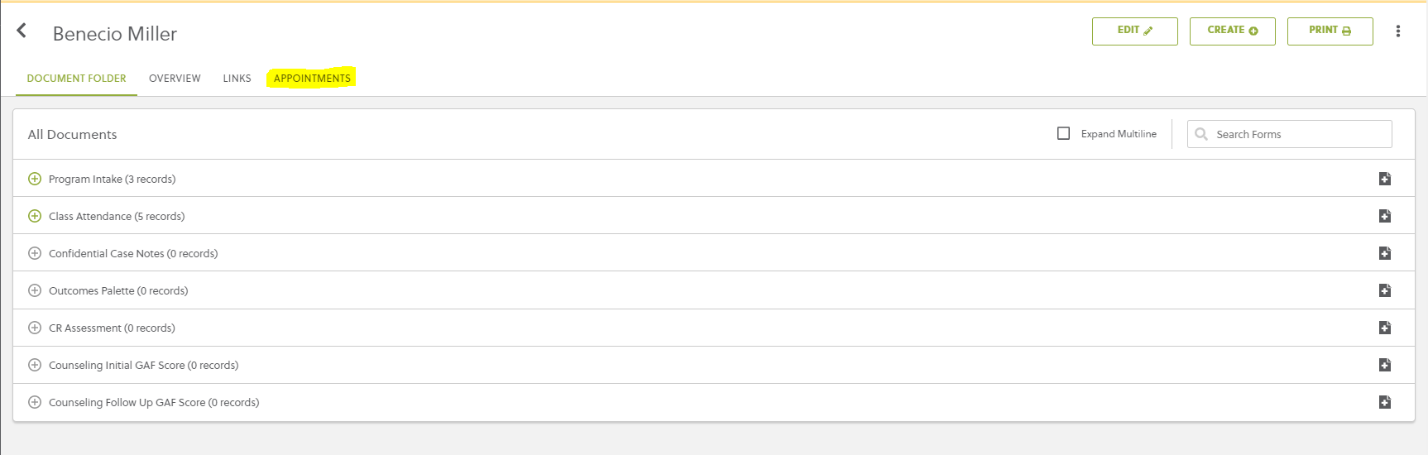
Task: Click the Create button
Action: [1233, 31]
